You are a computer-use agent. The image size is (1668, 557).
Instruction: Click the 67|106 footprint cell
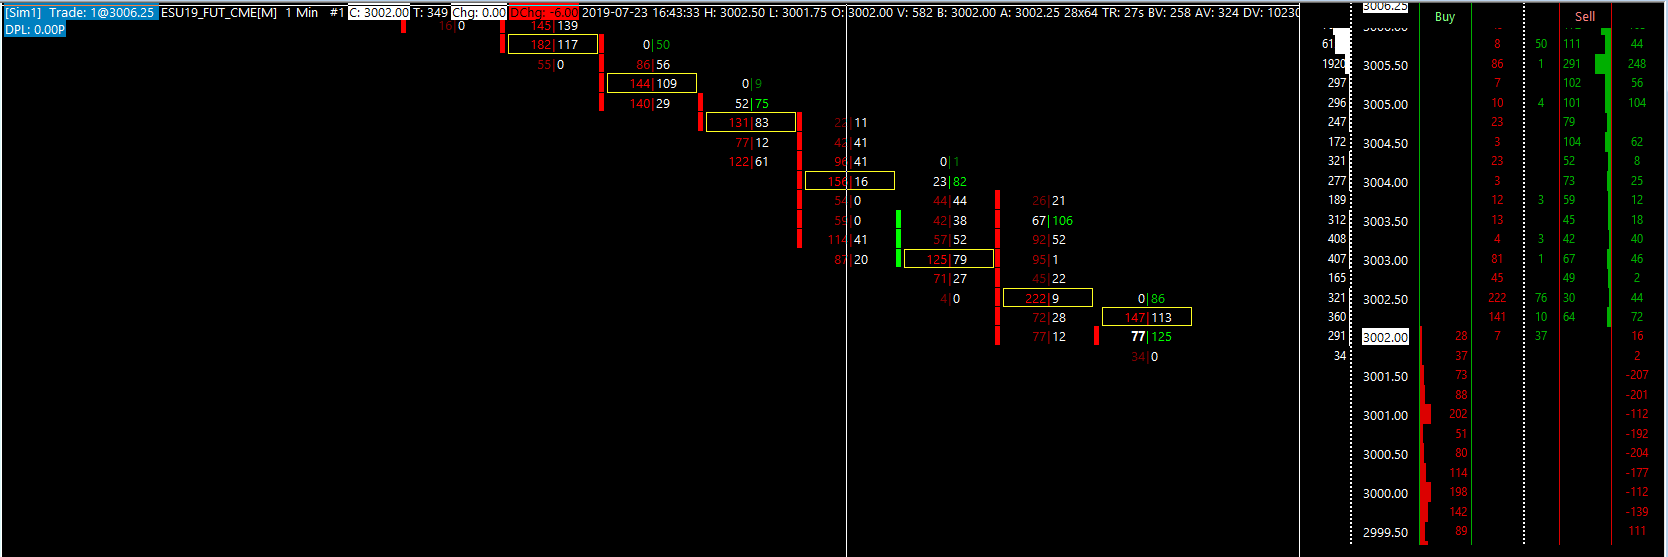tap(1052, 220)
